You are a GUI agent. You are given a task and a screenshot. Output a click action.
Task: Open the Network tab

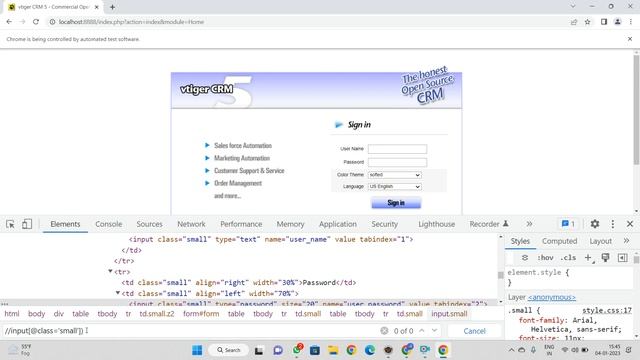[191, 224]
